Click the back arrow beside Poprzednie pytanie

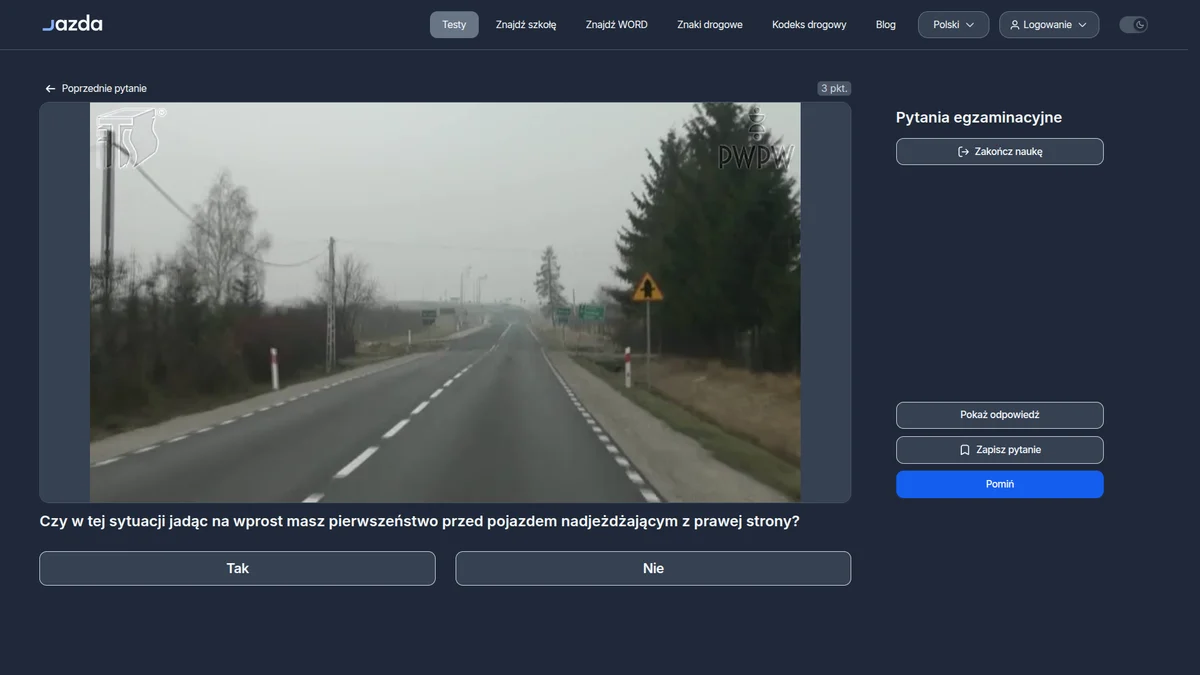50,89
